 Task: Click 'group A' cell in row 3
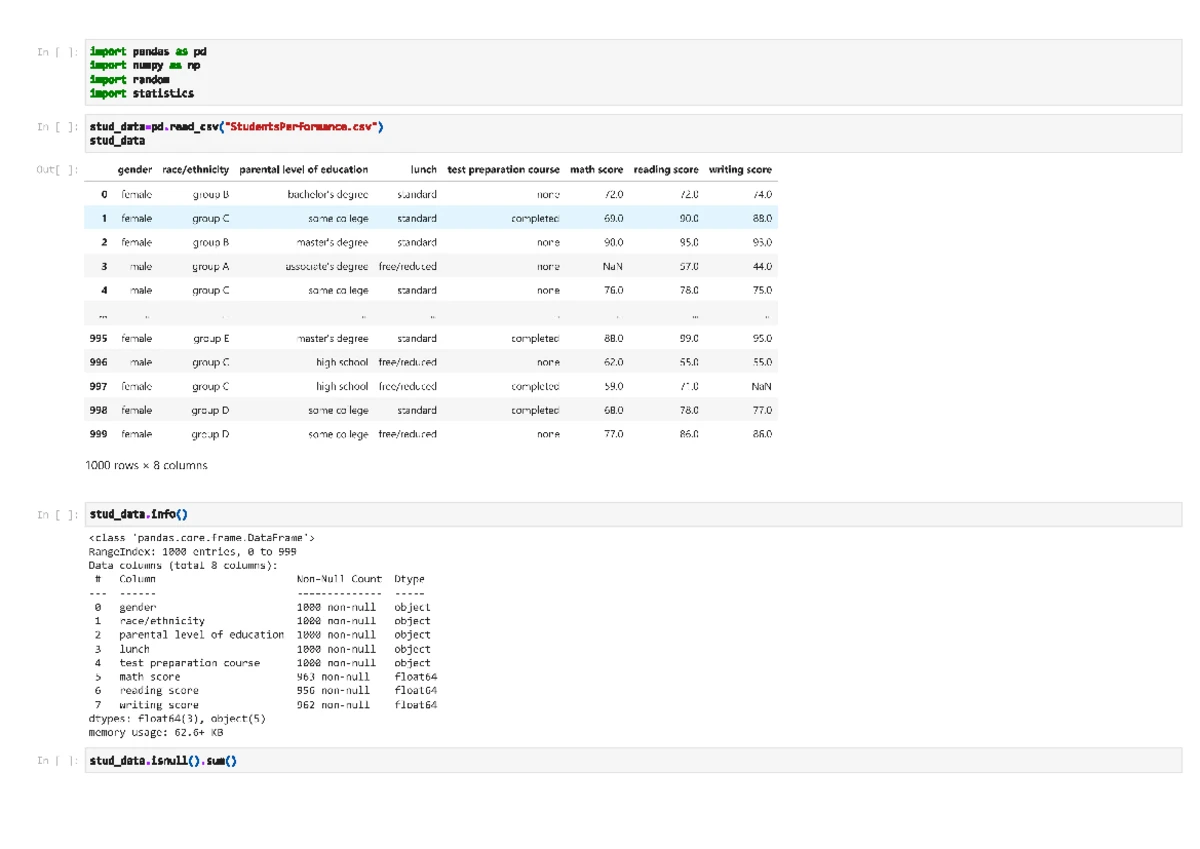point(211,266)
